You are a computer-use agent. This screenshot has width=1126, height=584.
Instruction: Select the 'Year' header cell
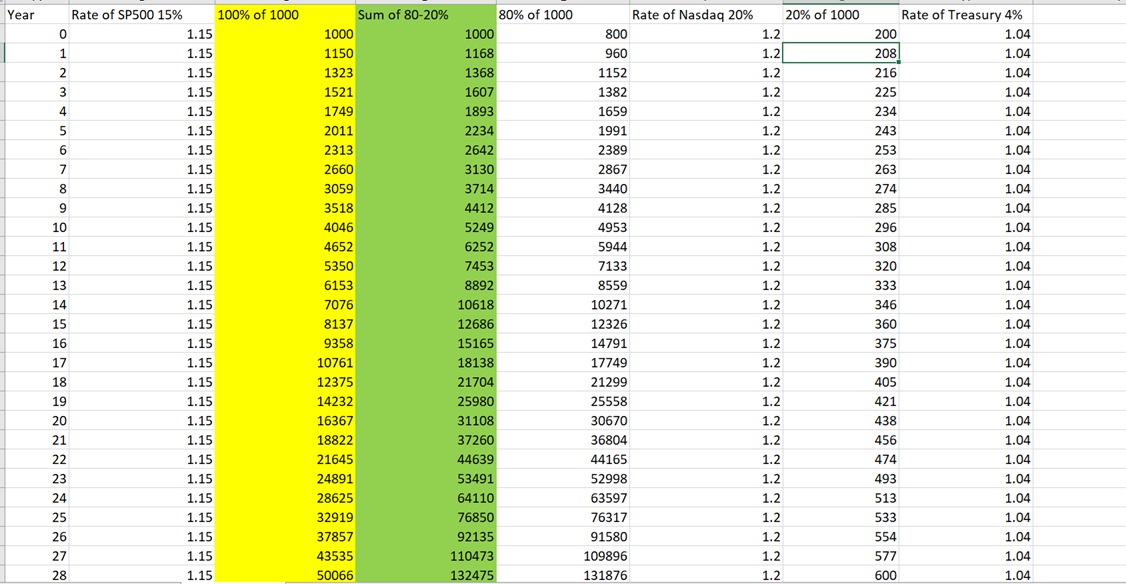[x=34, y=15]
